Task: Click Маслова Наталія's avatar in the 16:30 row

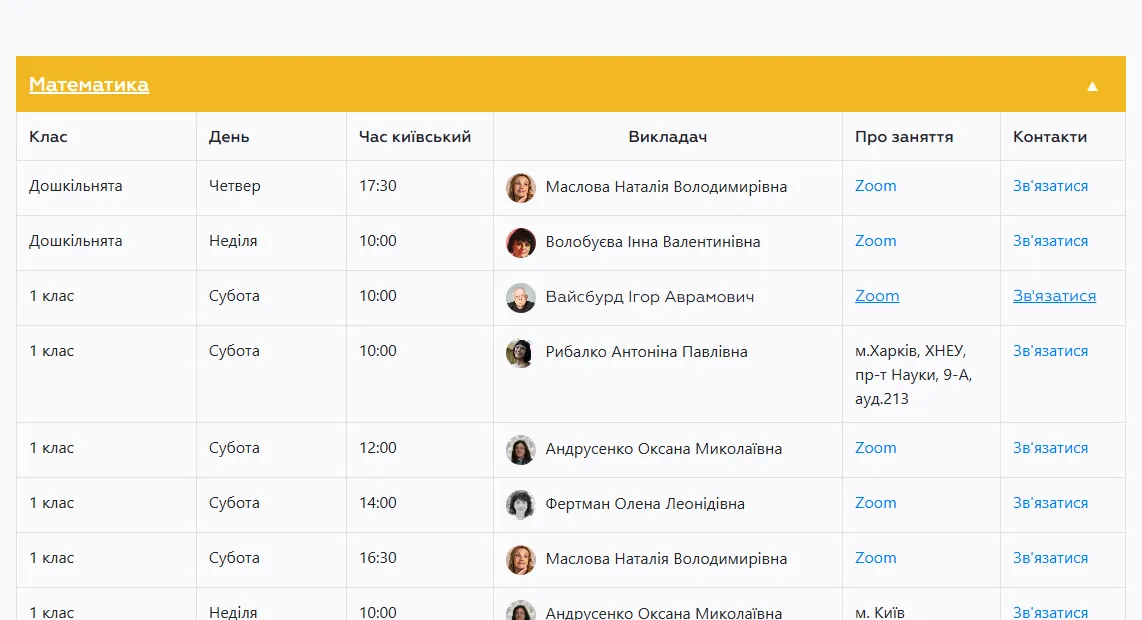Action: click(521, 560)
